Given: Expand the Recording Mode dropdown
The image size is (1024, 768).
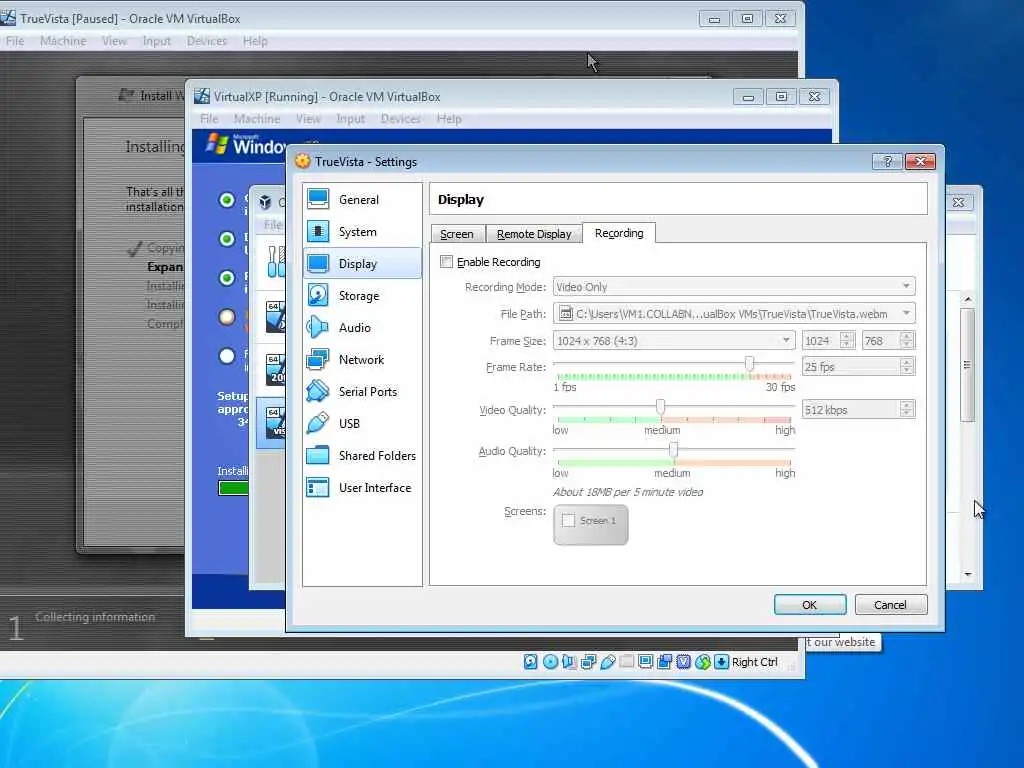Looking at the screenshot, I should [906, 286].
